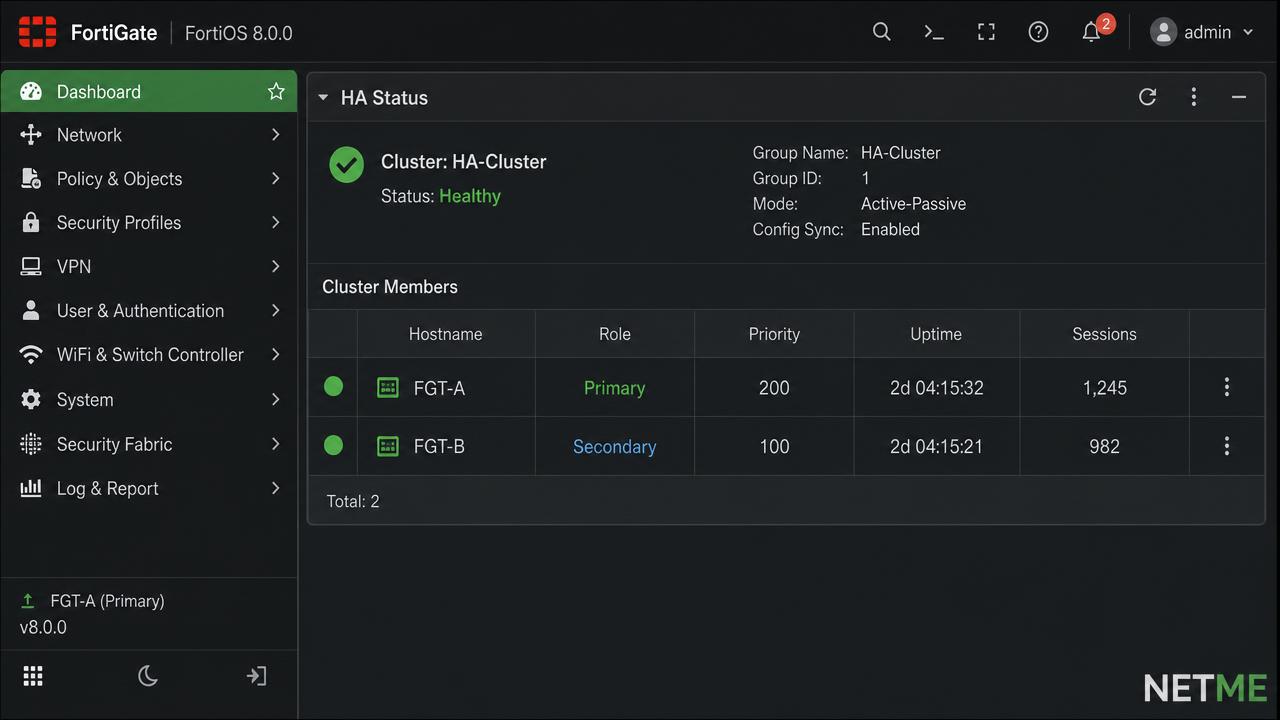1280x720 pixels.
Task: Expand the Network menu chevron
Action: point(276,135)
